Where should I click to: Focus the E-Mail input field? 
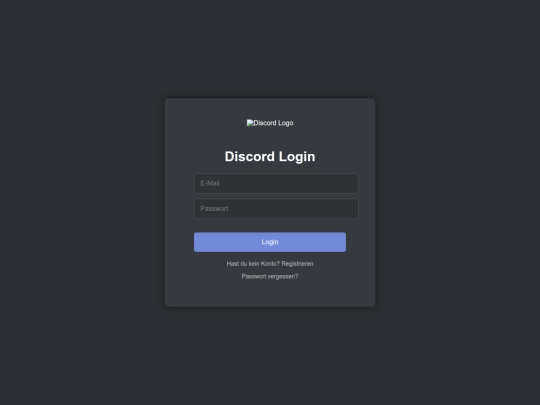coord(276,183)
